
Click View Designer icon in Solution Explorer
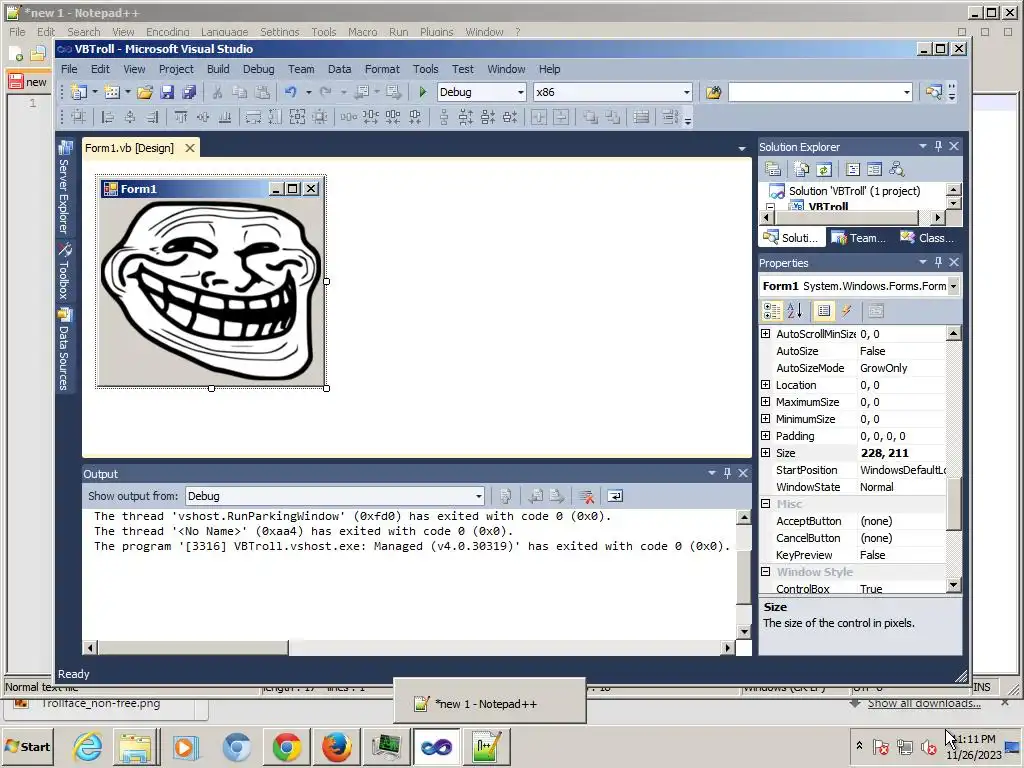(x=874, y=169)
